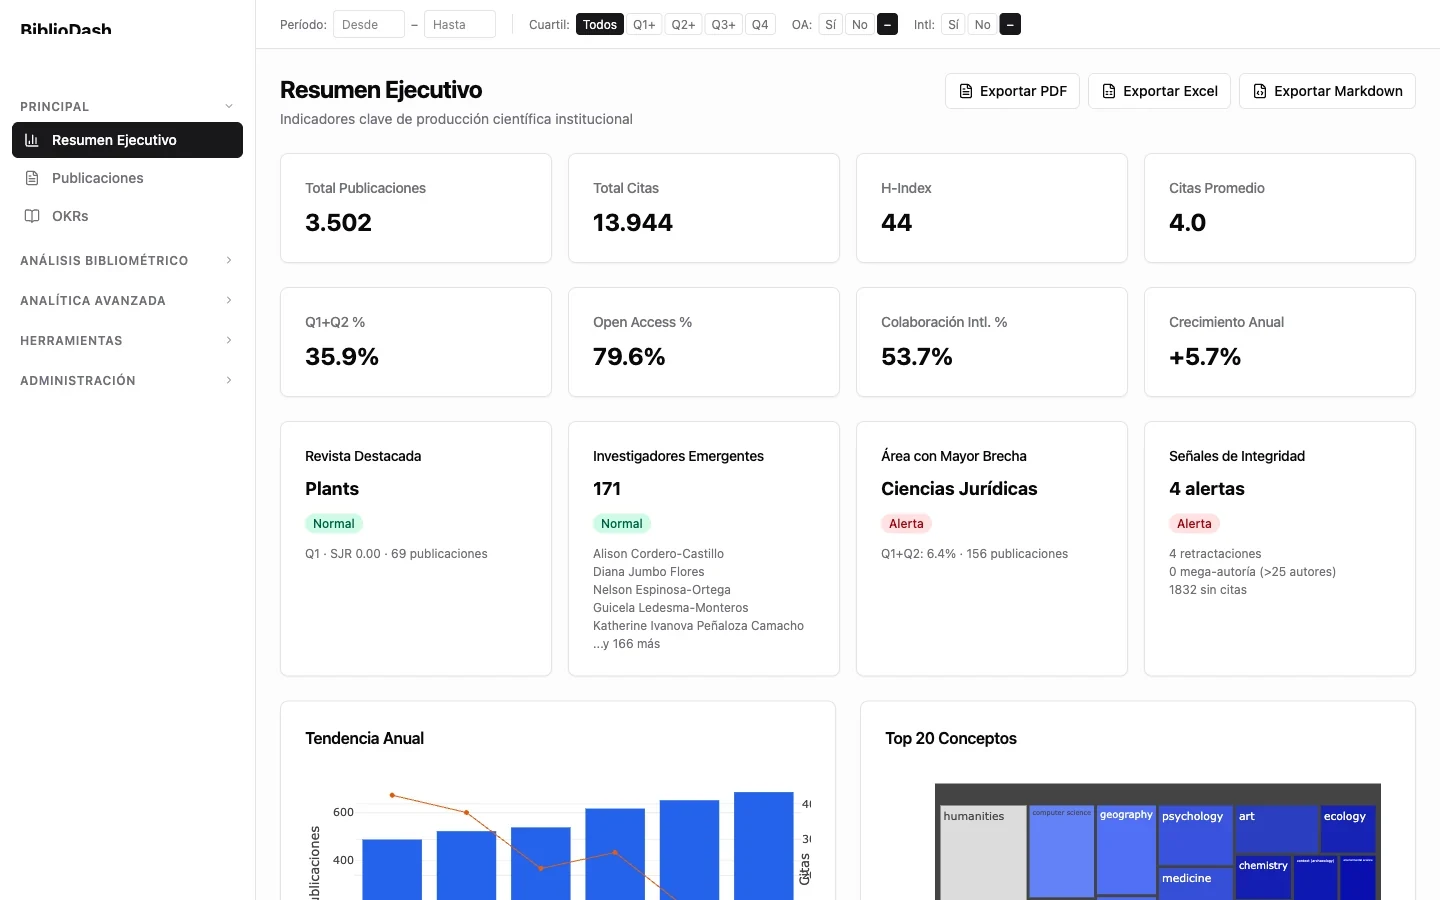
Task: Export the report as PDF
Action: (x=1012, y=91)
